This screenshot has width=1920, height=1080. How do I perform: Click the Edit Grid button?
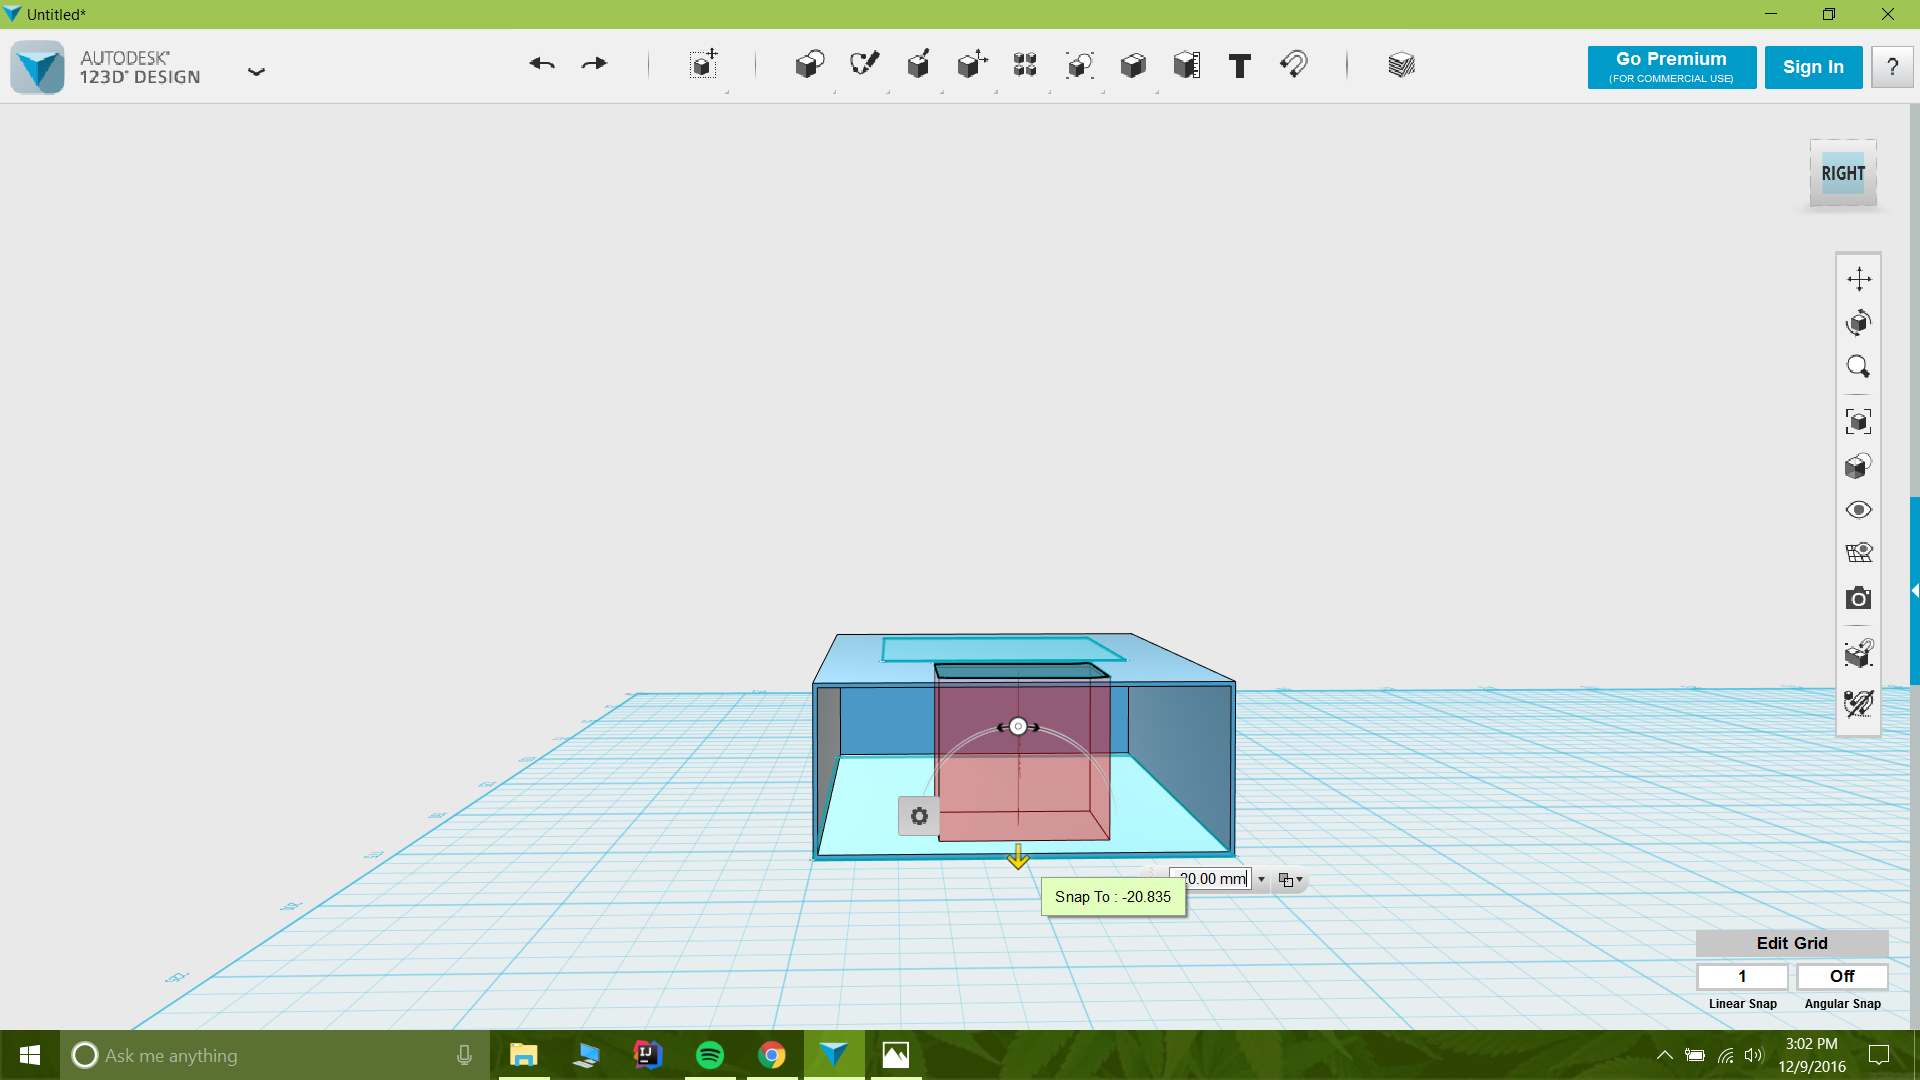1792,943
